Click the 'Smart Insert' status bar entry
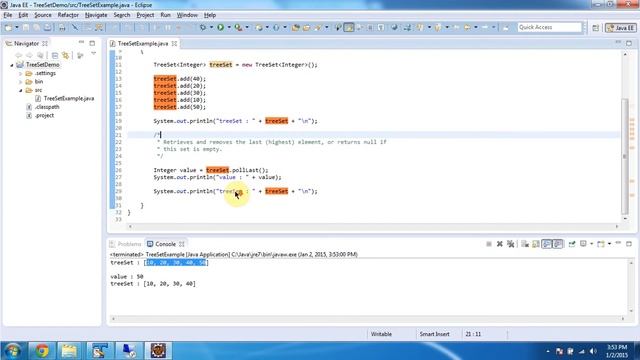This screenshot has height=360, width=640. click(x=435, y=334)
